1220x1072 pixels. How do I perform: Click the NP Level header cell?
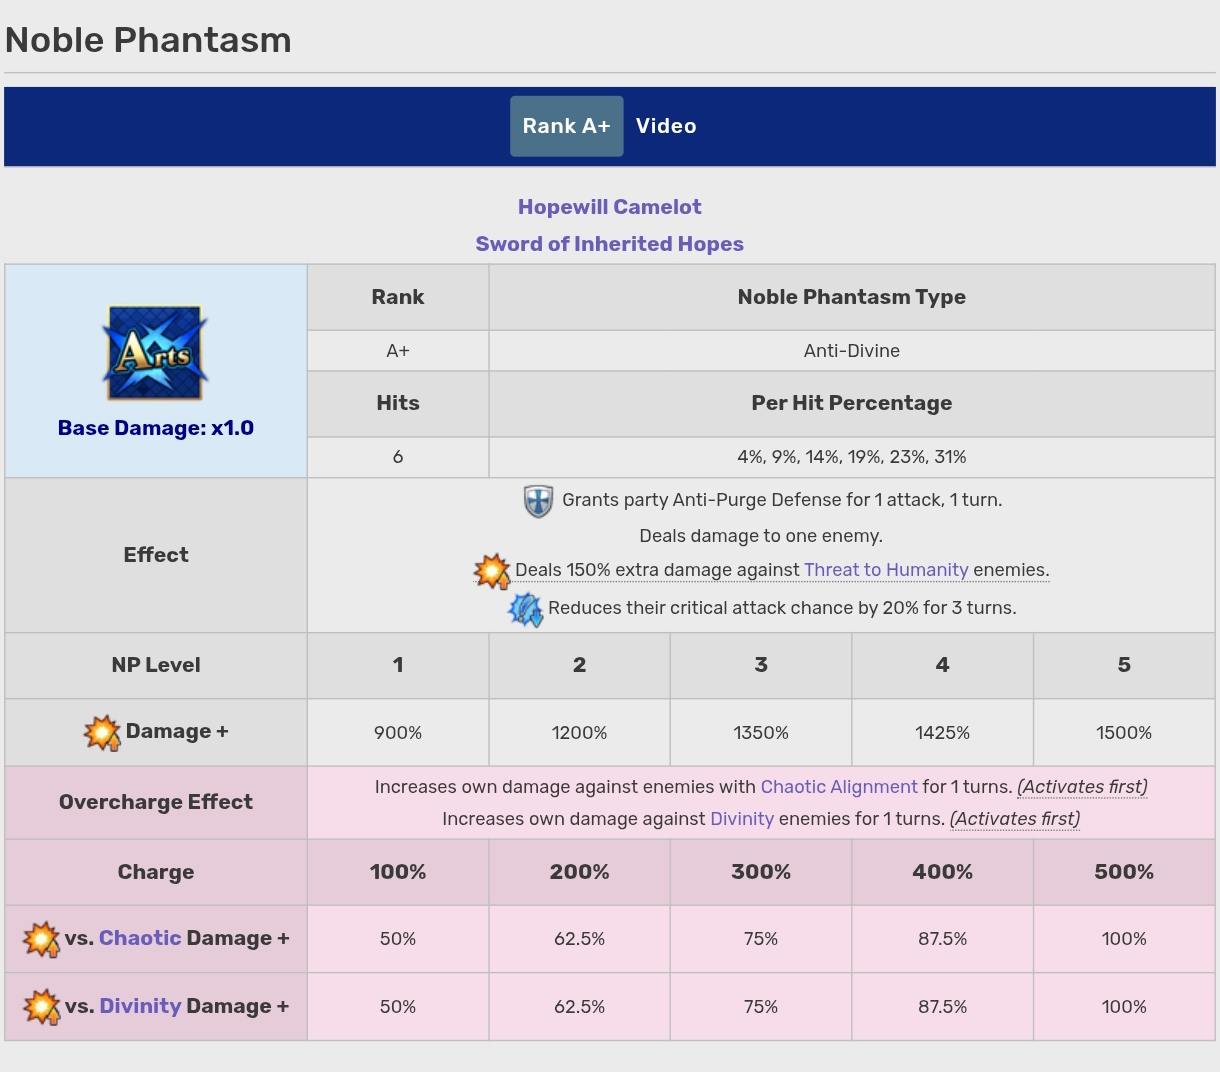click(156, 665)
